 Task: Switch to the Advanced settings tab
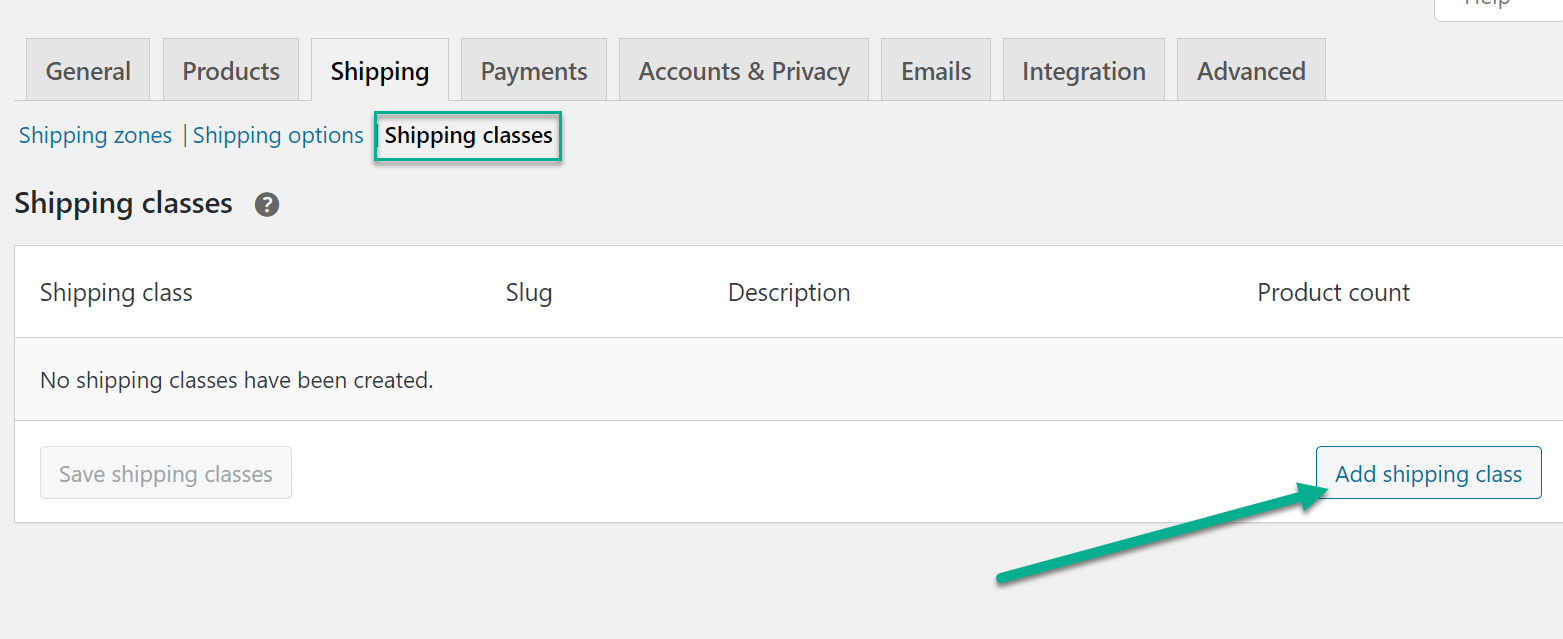click(1250, 69)
